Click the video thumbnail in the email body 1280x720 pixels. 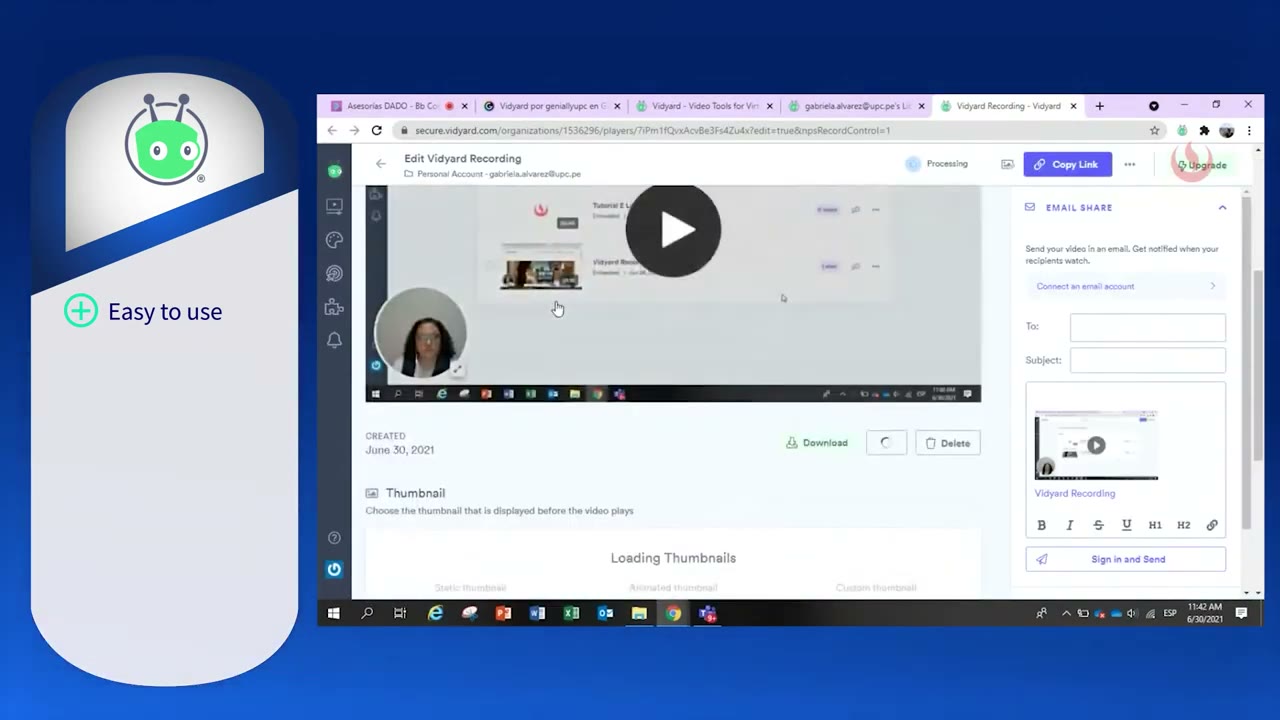point(1096,445)
